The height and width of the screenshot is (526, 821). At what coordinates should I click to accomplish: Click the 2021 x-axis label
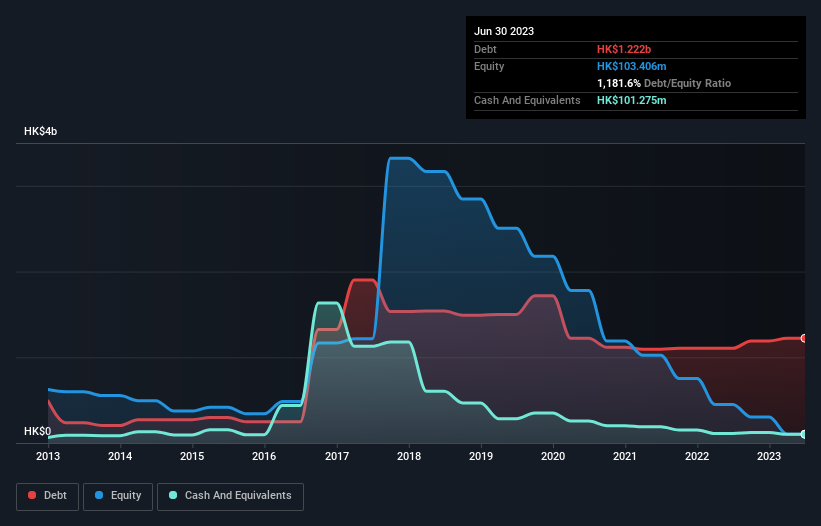coord(625,456)
